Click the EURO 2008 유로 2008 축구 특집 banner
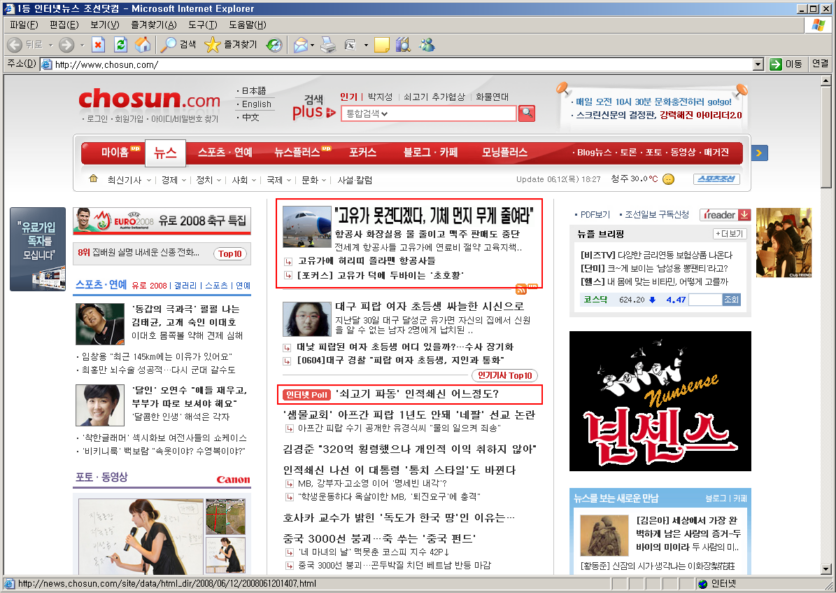Viewport: 836px width, 593px height. click(x=162, y=221)
